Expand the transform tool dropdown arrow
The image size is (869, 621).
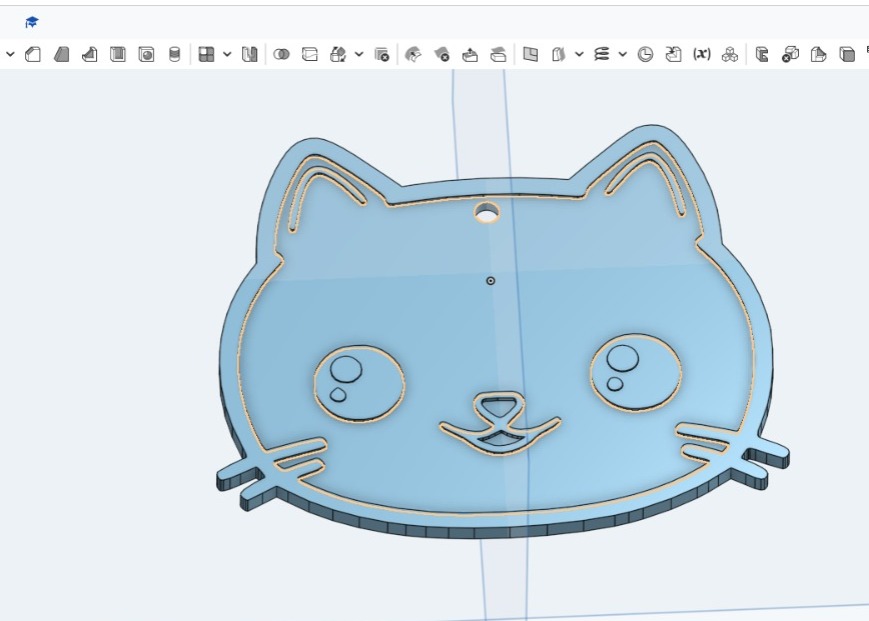click(x=359, y=55)
